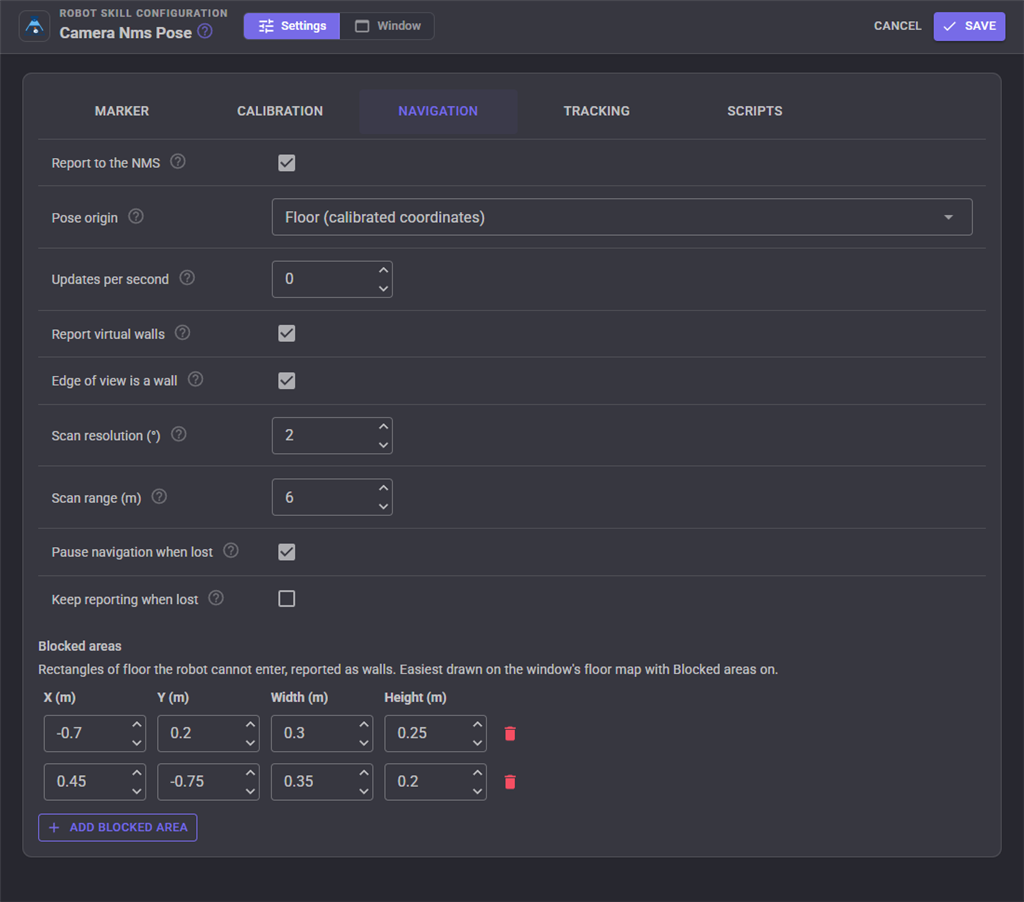Toggle Edge of view is a wall checkbox
The width and height of the screenshot is (1024, 902).
coord(287,381)
